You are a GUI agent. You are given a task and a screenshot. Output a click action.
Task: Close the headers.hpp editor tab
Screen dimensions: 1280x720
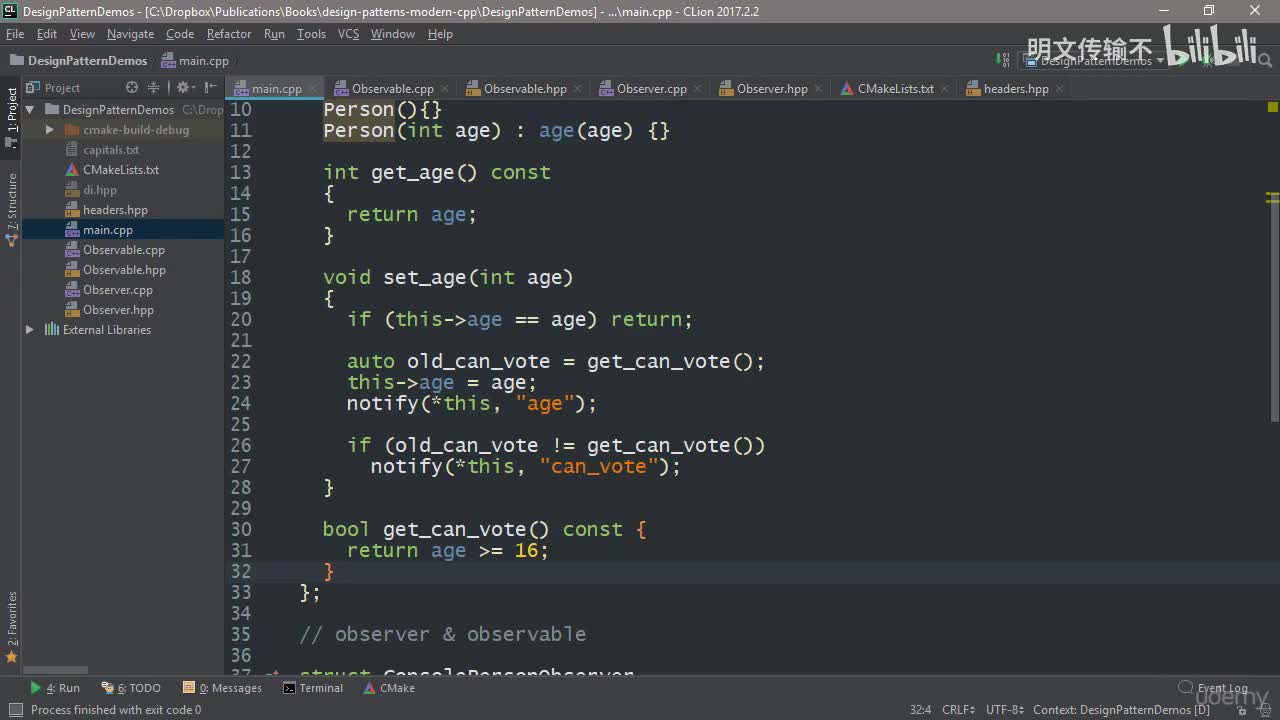[x=1059, y=89]
